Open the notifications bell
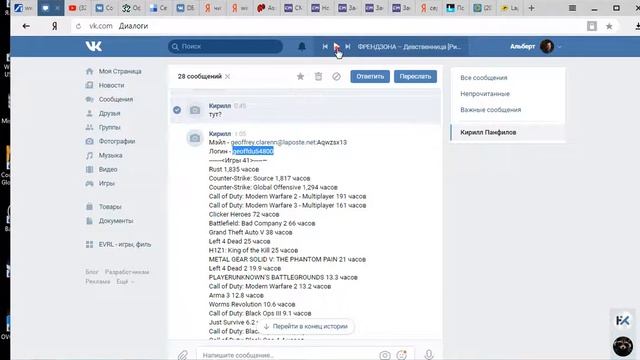This screenshot has height=360, width=640. click(x=302, y=47)
